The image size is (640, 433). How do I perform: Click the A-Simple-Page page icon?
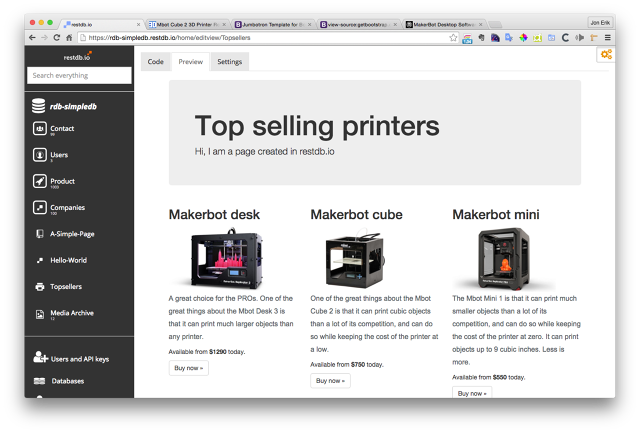point(40,234)
